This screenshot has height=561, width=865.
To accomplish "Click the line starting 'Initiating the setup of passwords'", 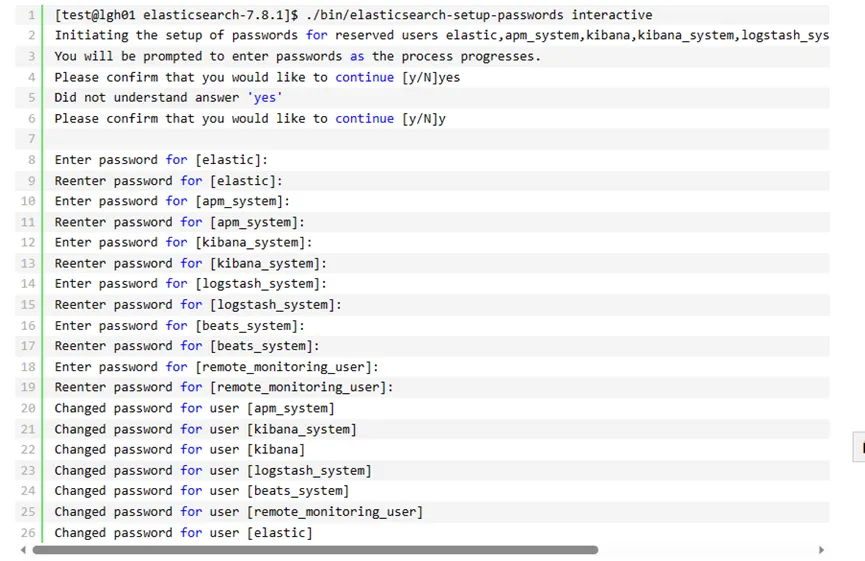I will [x=441, y=35].
